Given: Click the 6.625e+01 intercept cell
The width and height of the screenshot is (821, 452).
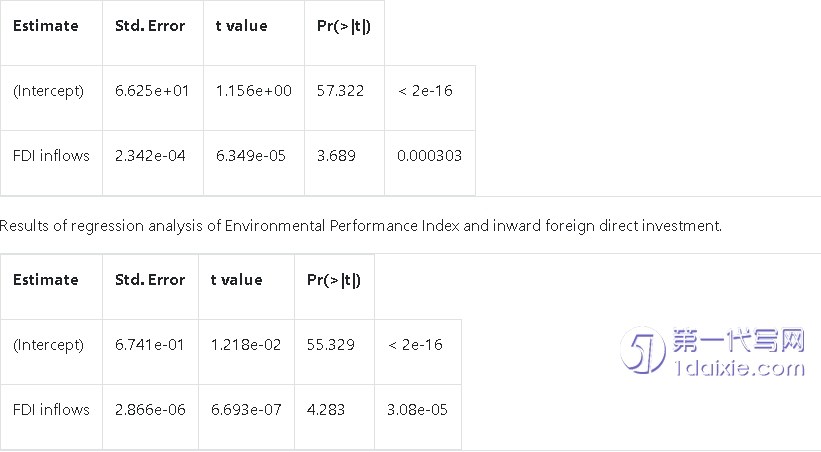Looking at the screenshot, I should click(152, 91).
